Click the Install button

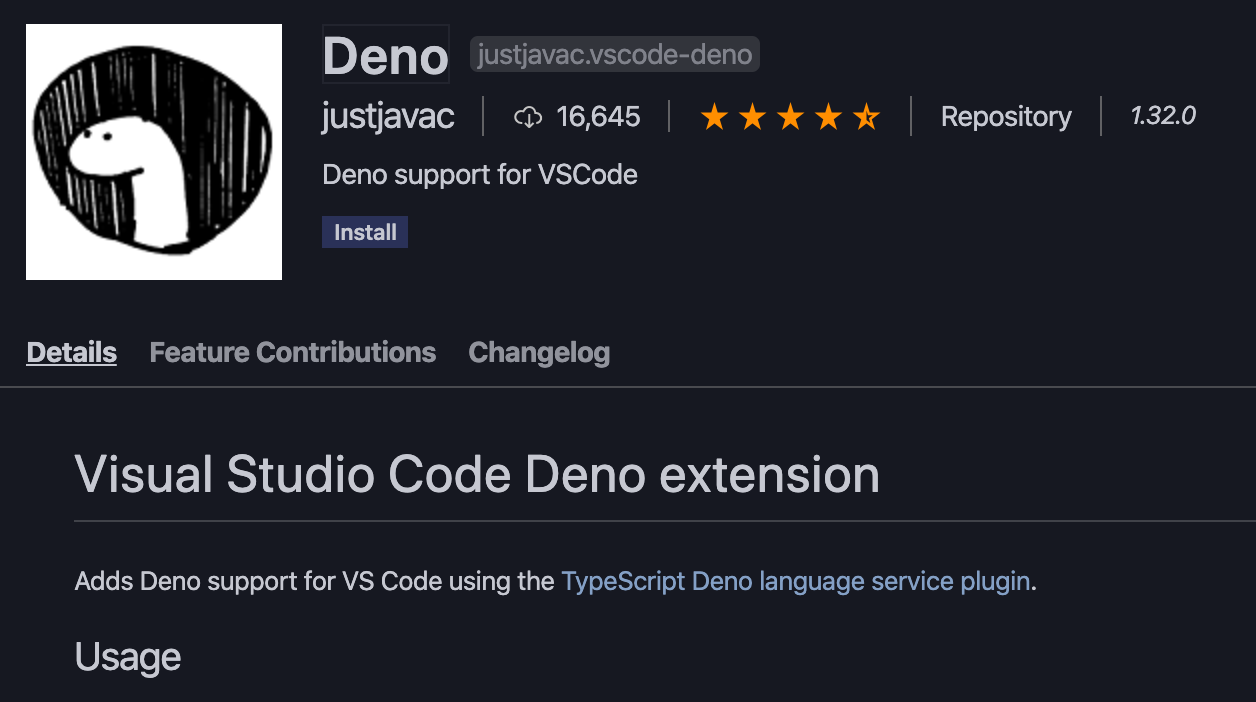tap(365, 232)
